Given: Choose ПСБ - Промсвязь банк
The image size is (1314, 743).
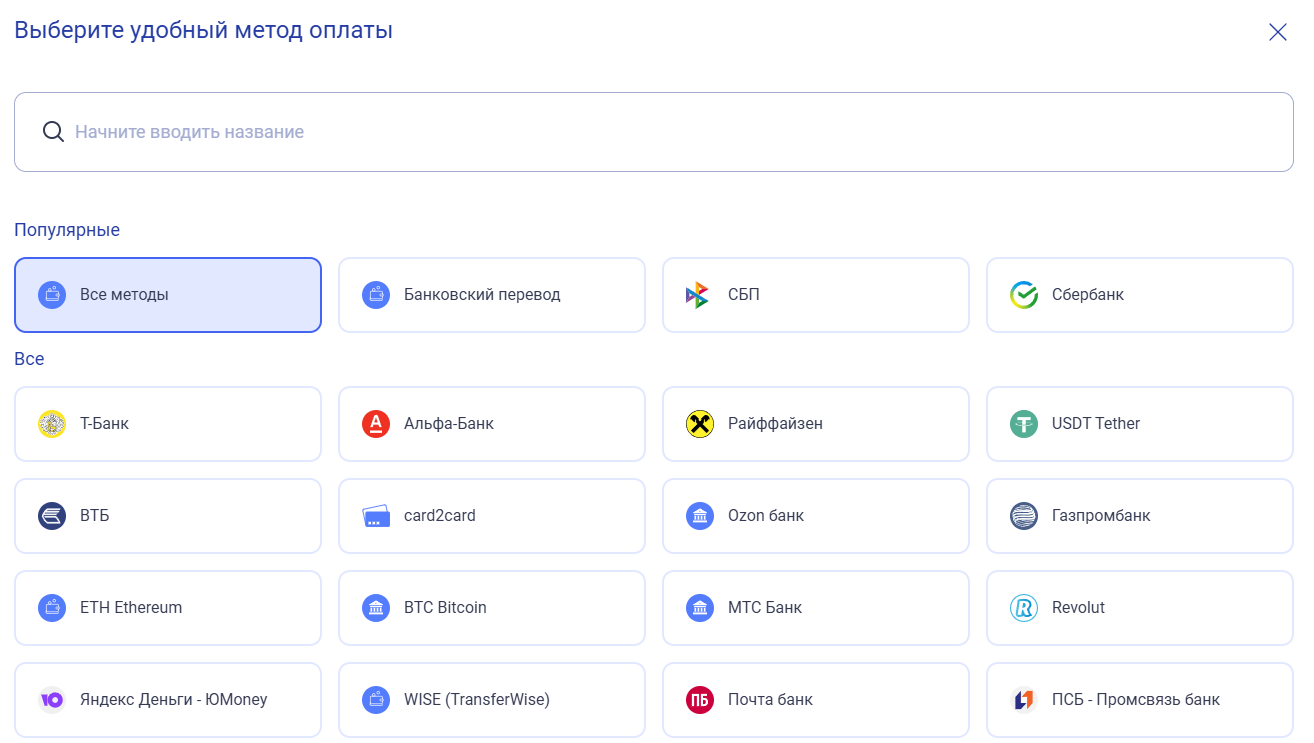Looking at the screenshot, I should [x=1140, y=700].
